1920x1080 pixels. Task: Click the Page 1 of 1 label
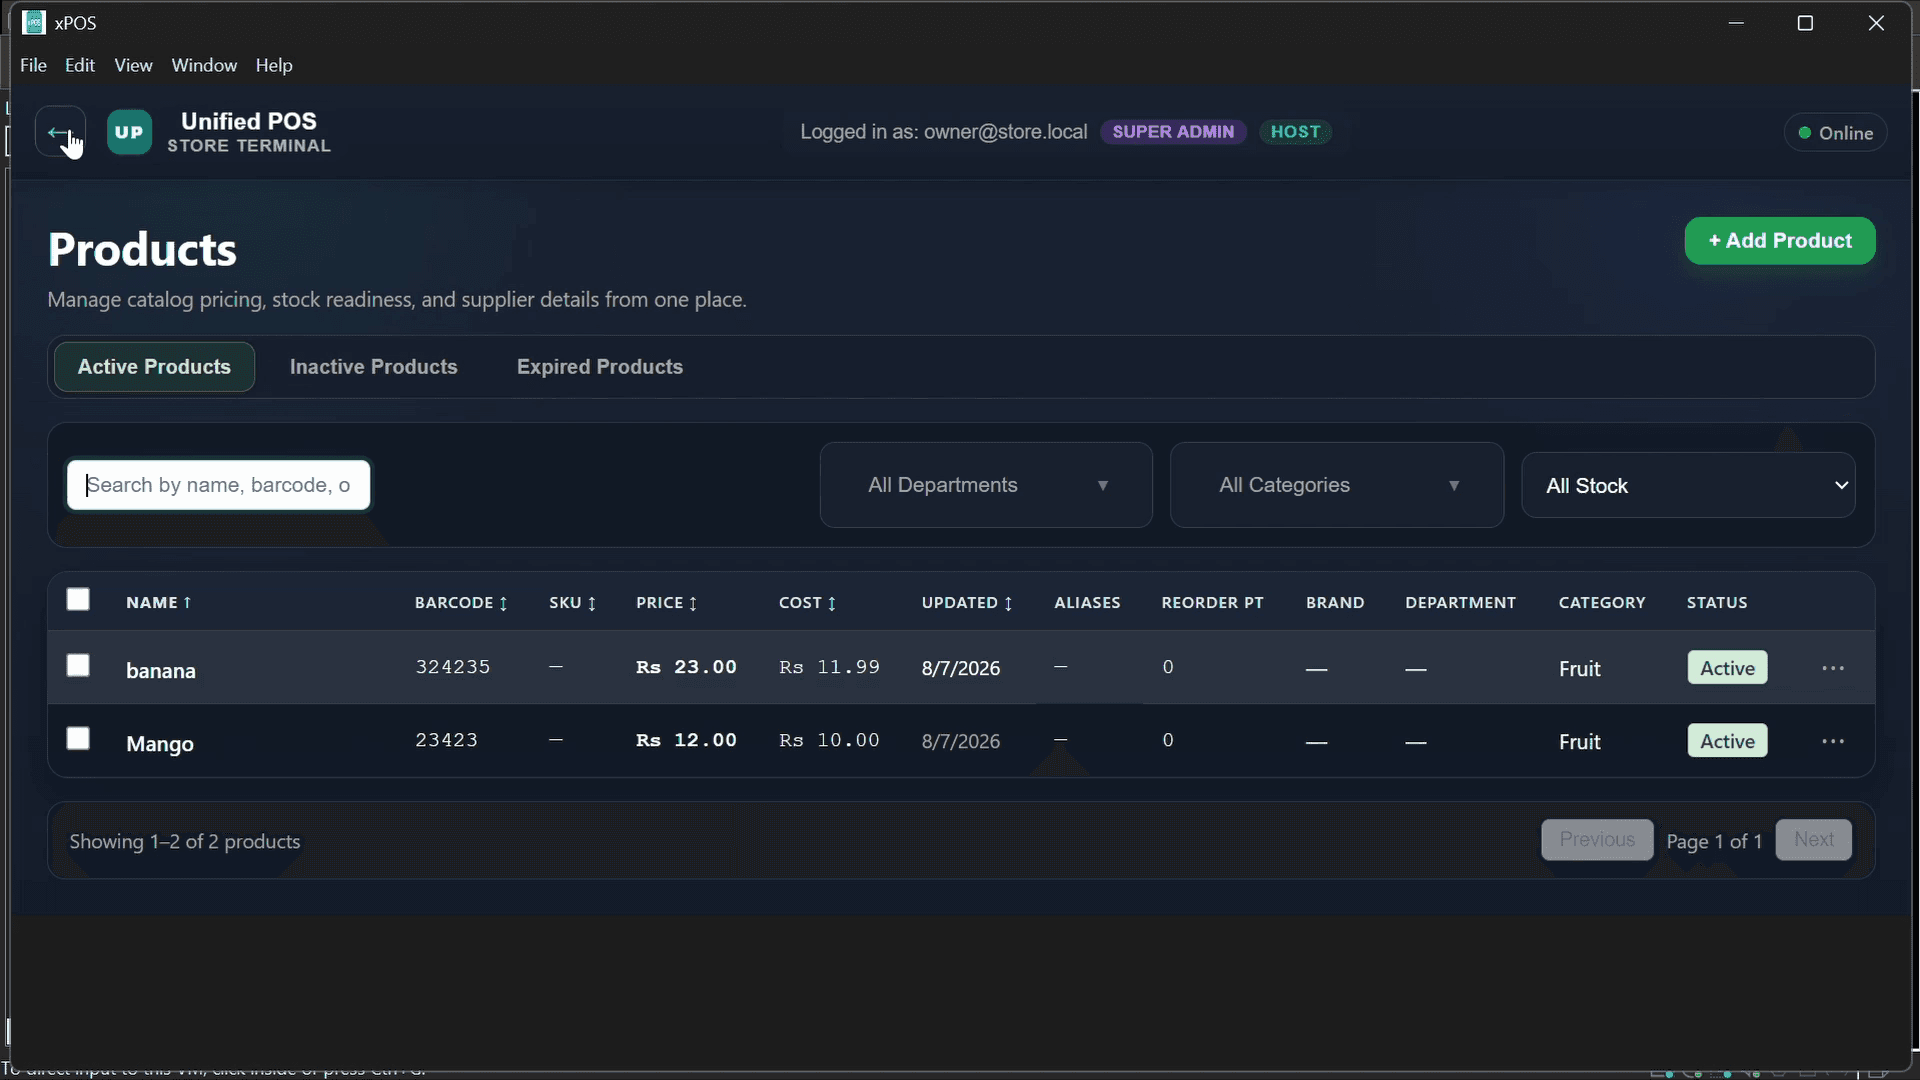[1714, 842]
